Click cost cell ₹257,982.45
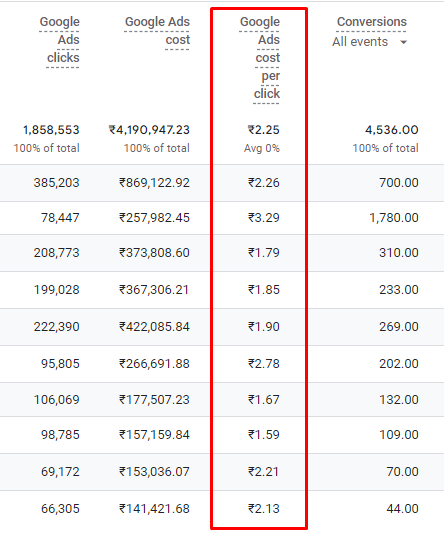Screen dimensions: 444x544 coord(154,218)
